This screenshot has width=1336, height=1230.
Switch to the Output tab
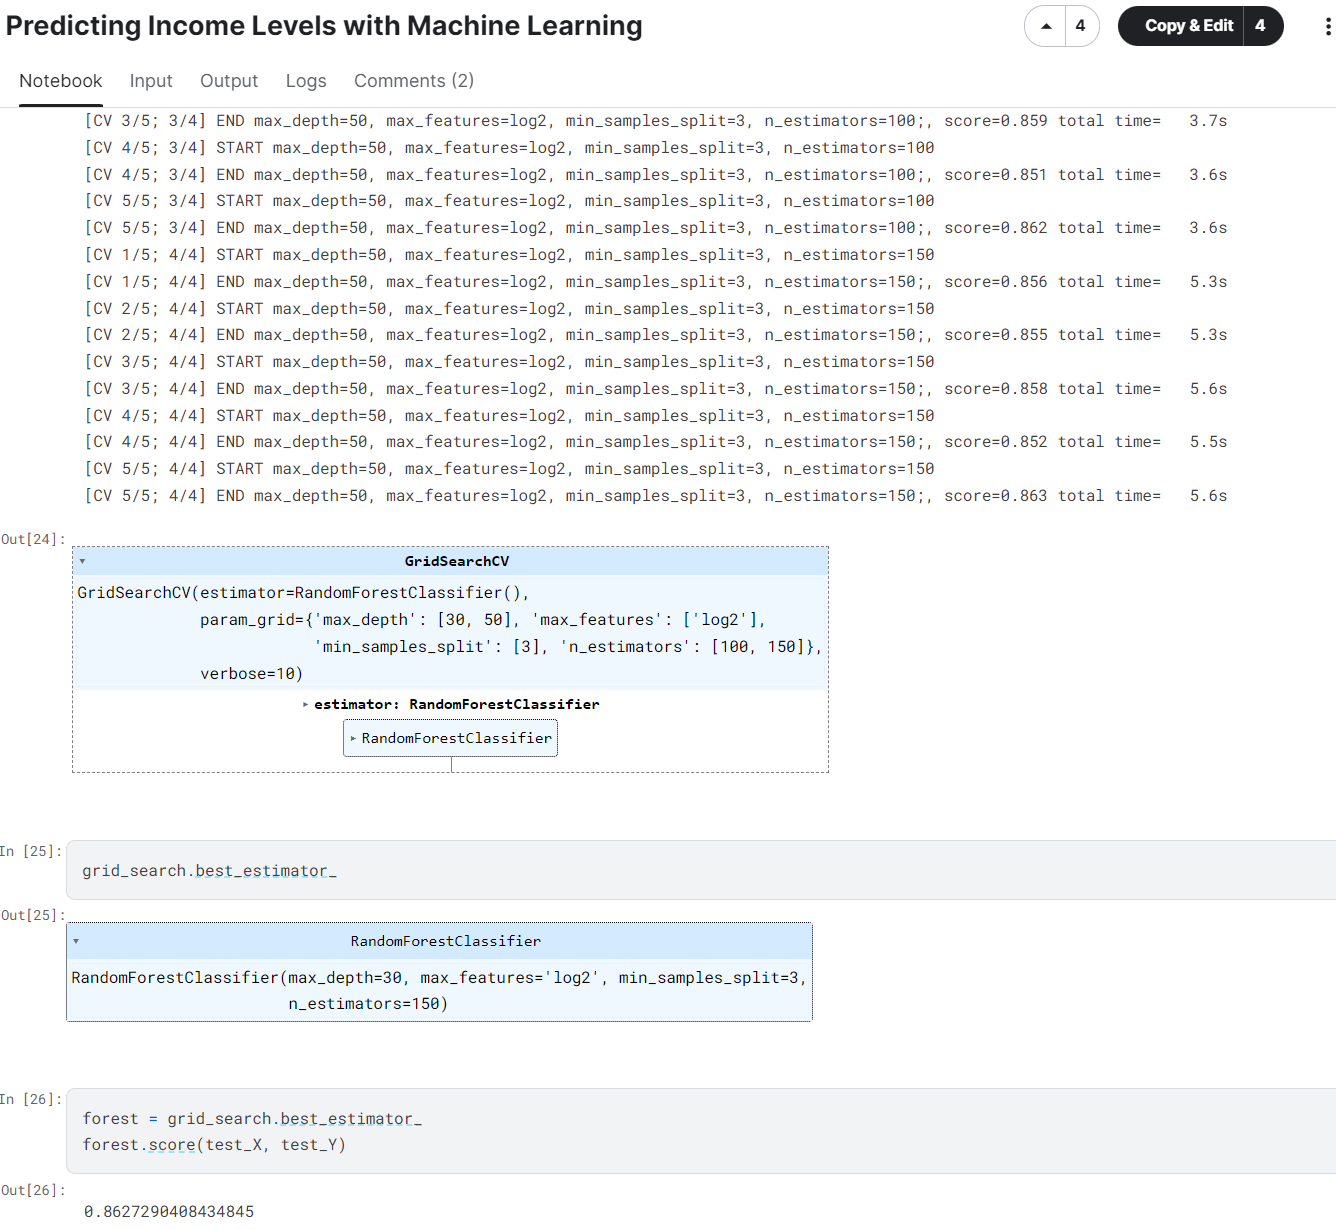tap(229, 81)
